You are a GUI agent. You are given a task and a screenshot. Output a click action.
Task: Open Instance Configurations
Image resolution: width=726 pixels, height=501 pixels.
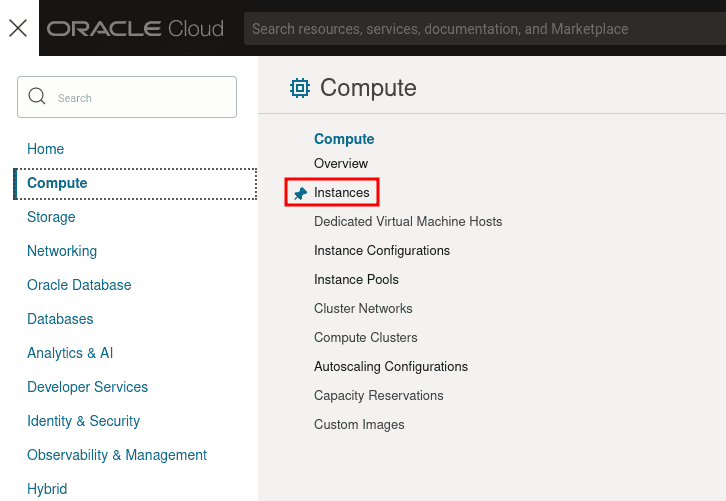pyautogui.click(x=382, y=250)
